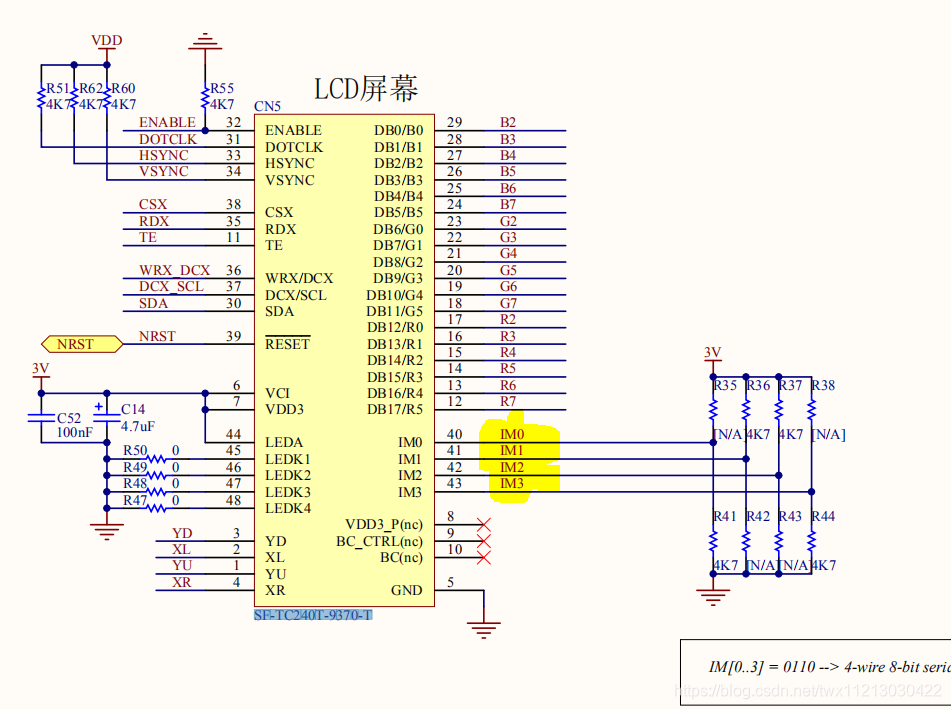The width and height of the screenshot is (951, 709).
Task: Select the VDD power symbol
Action: coord(107,48)
